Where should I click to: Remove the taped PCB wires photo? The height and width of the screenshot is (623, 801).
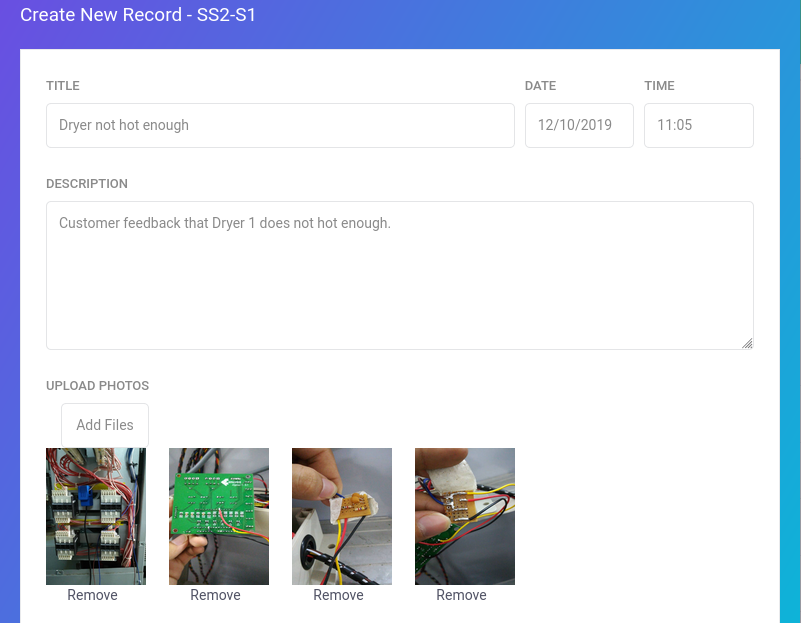(x=461, y=595)
